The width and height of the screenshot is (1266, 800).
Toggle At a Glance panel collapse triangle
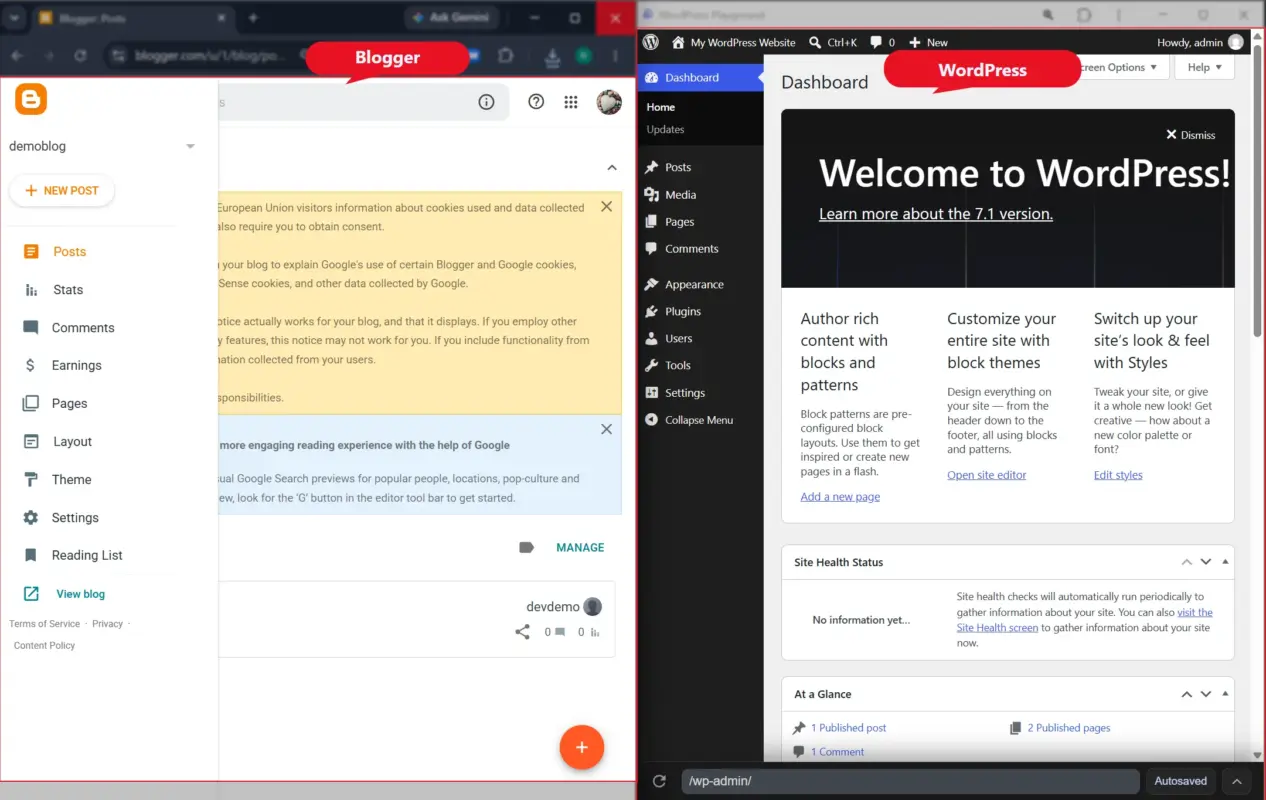click(x=1225, y=694)
